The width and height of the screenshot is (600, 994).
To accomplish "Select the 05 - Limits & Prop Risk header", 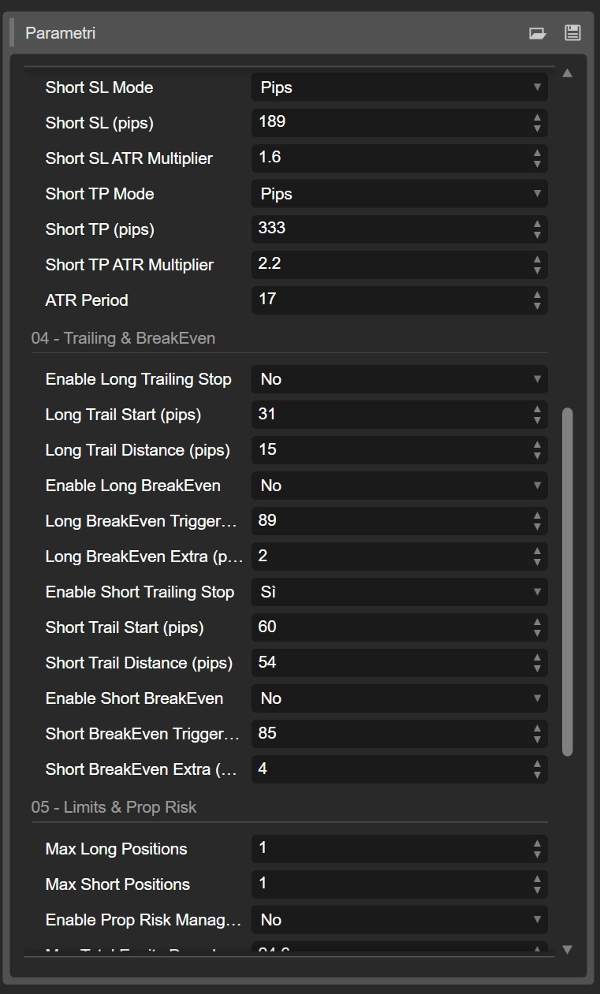I will click(x=114, y=808).
